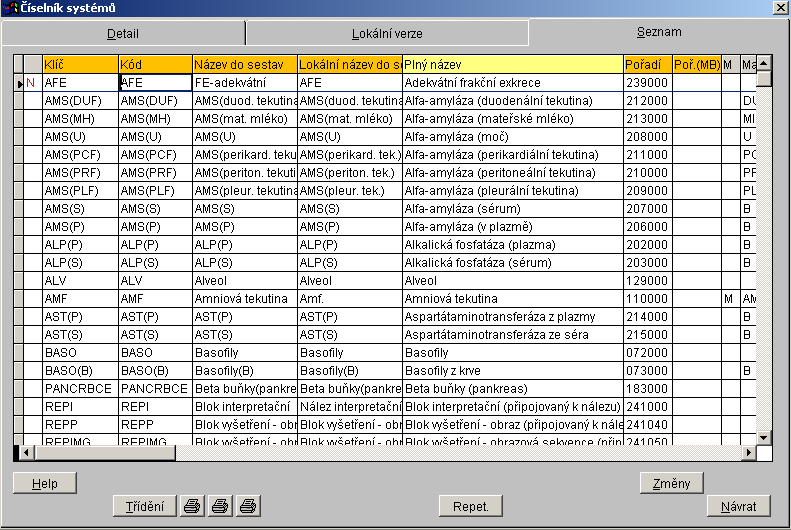Click the Pořadí column header
The height and width of the screenshot is (530, 791).
[647, 64]
